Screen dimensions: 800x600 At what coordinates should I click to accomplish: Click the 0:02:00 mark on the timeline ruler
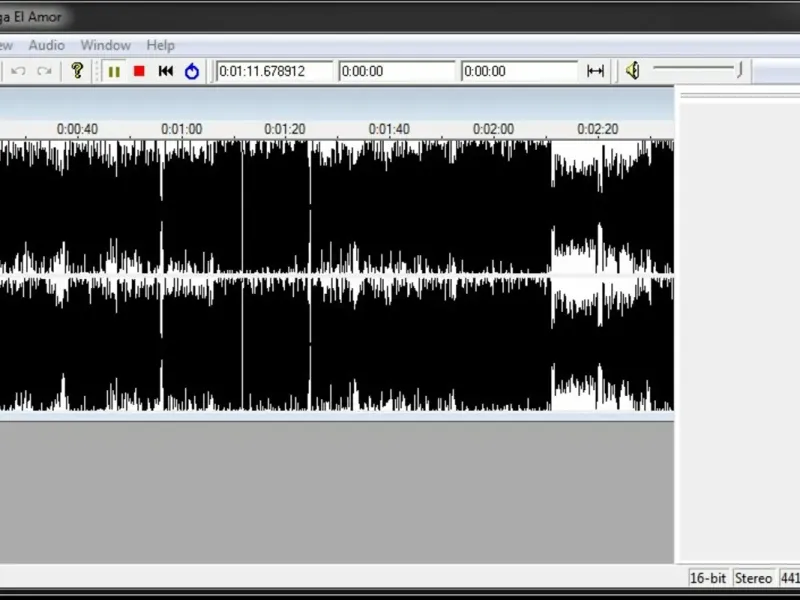pyautogui.click(x=493, y=129)
